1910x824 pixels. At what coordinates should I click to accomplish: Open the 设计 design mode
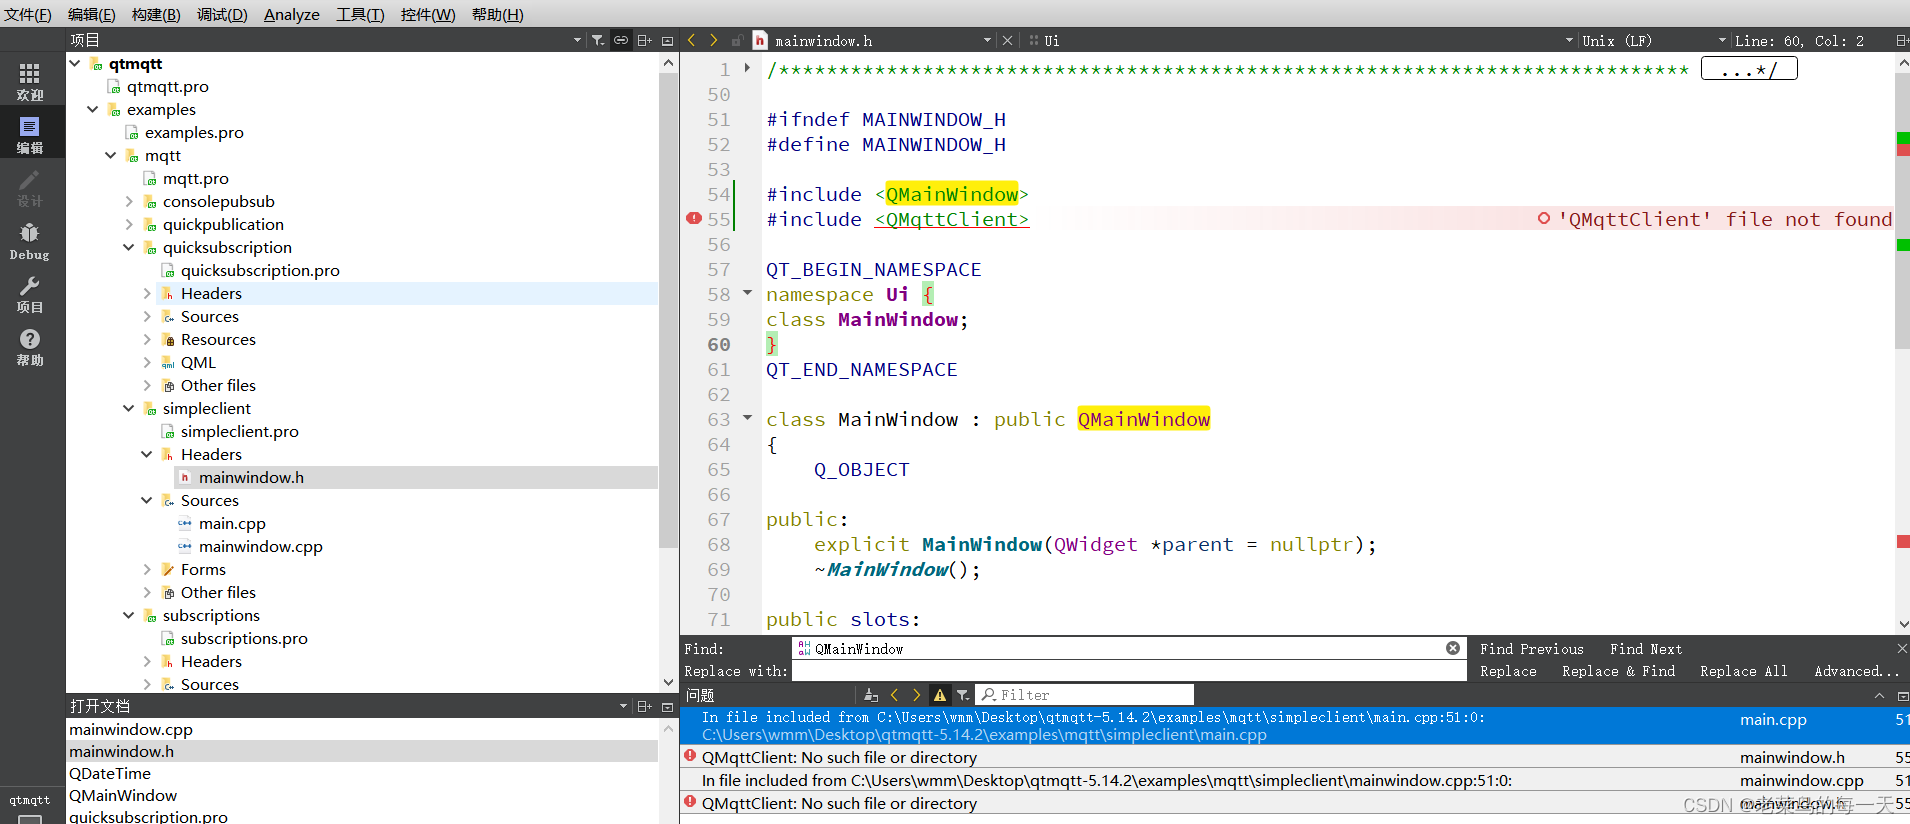click(30, 187)
